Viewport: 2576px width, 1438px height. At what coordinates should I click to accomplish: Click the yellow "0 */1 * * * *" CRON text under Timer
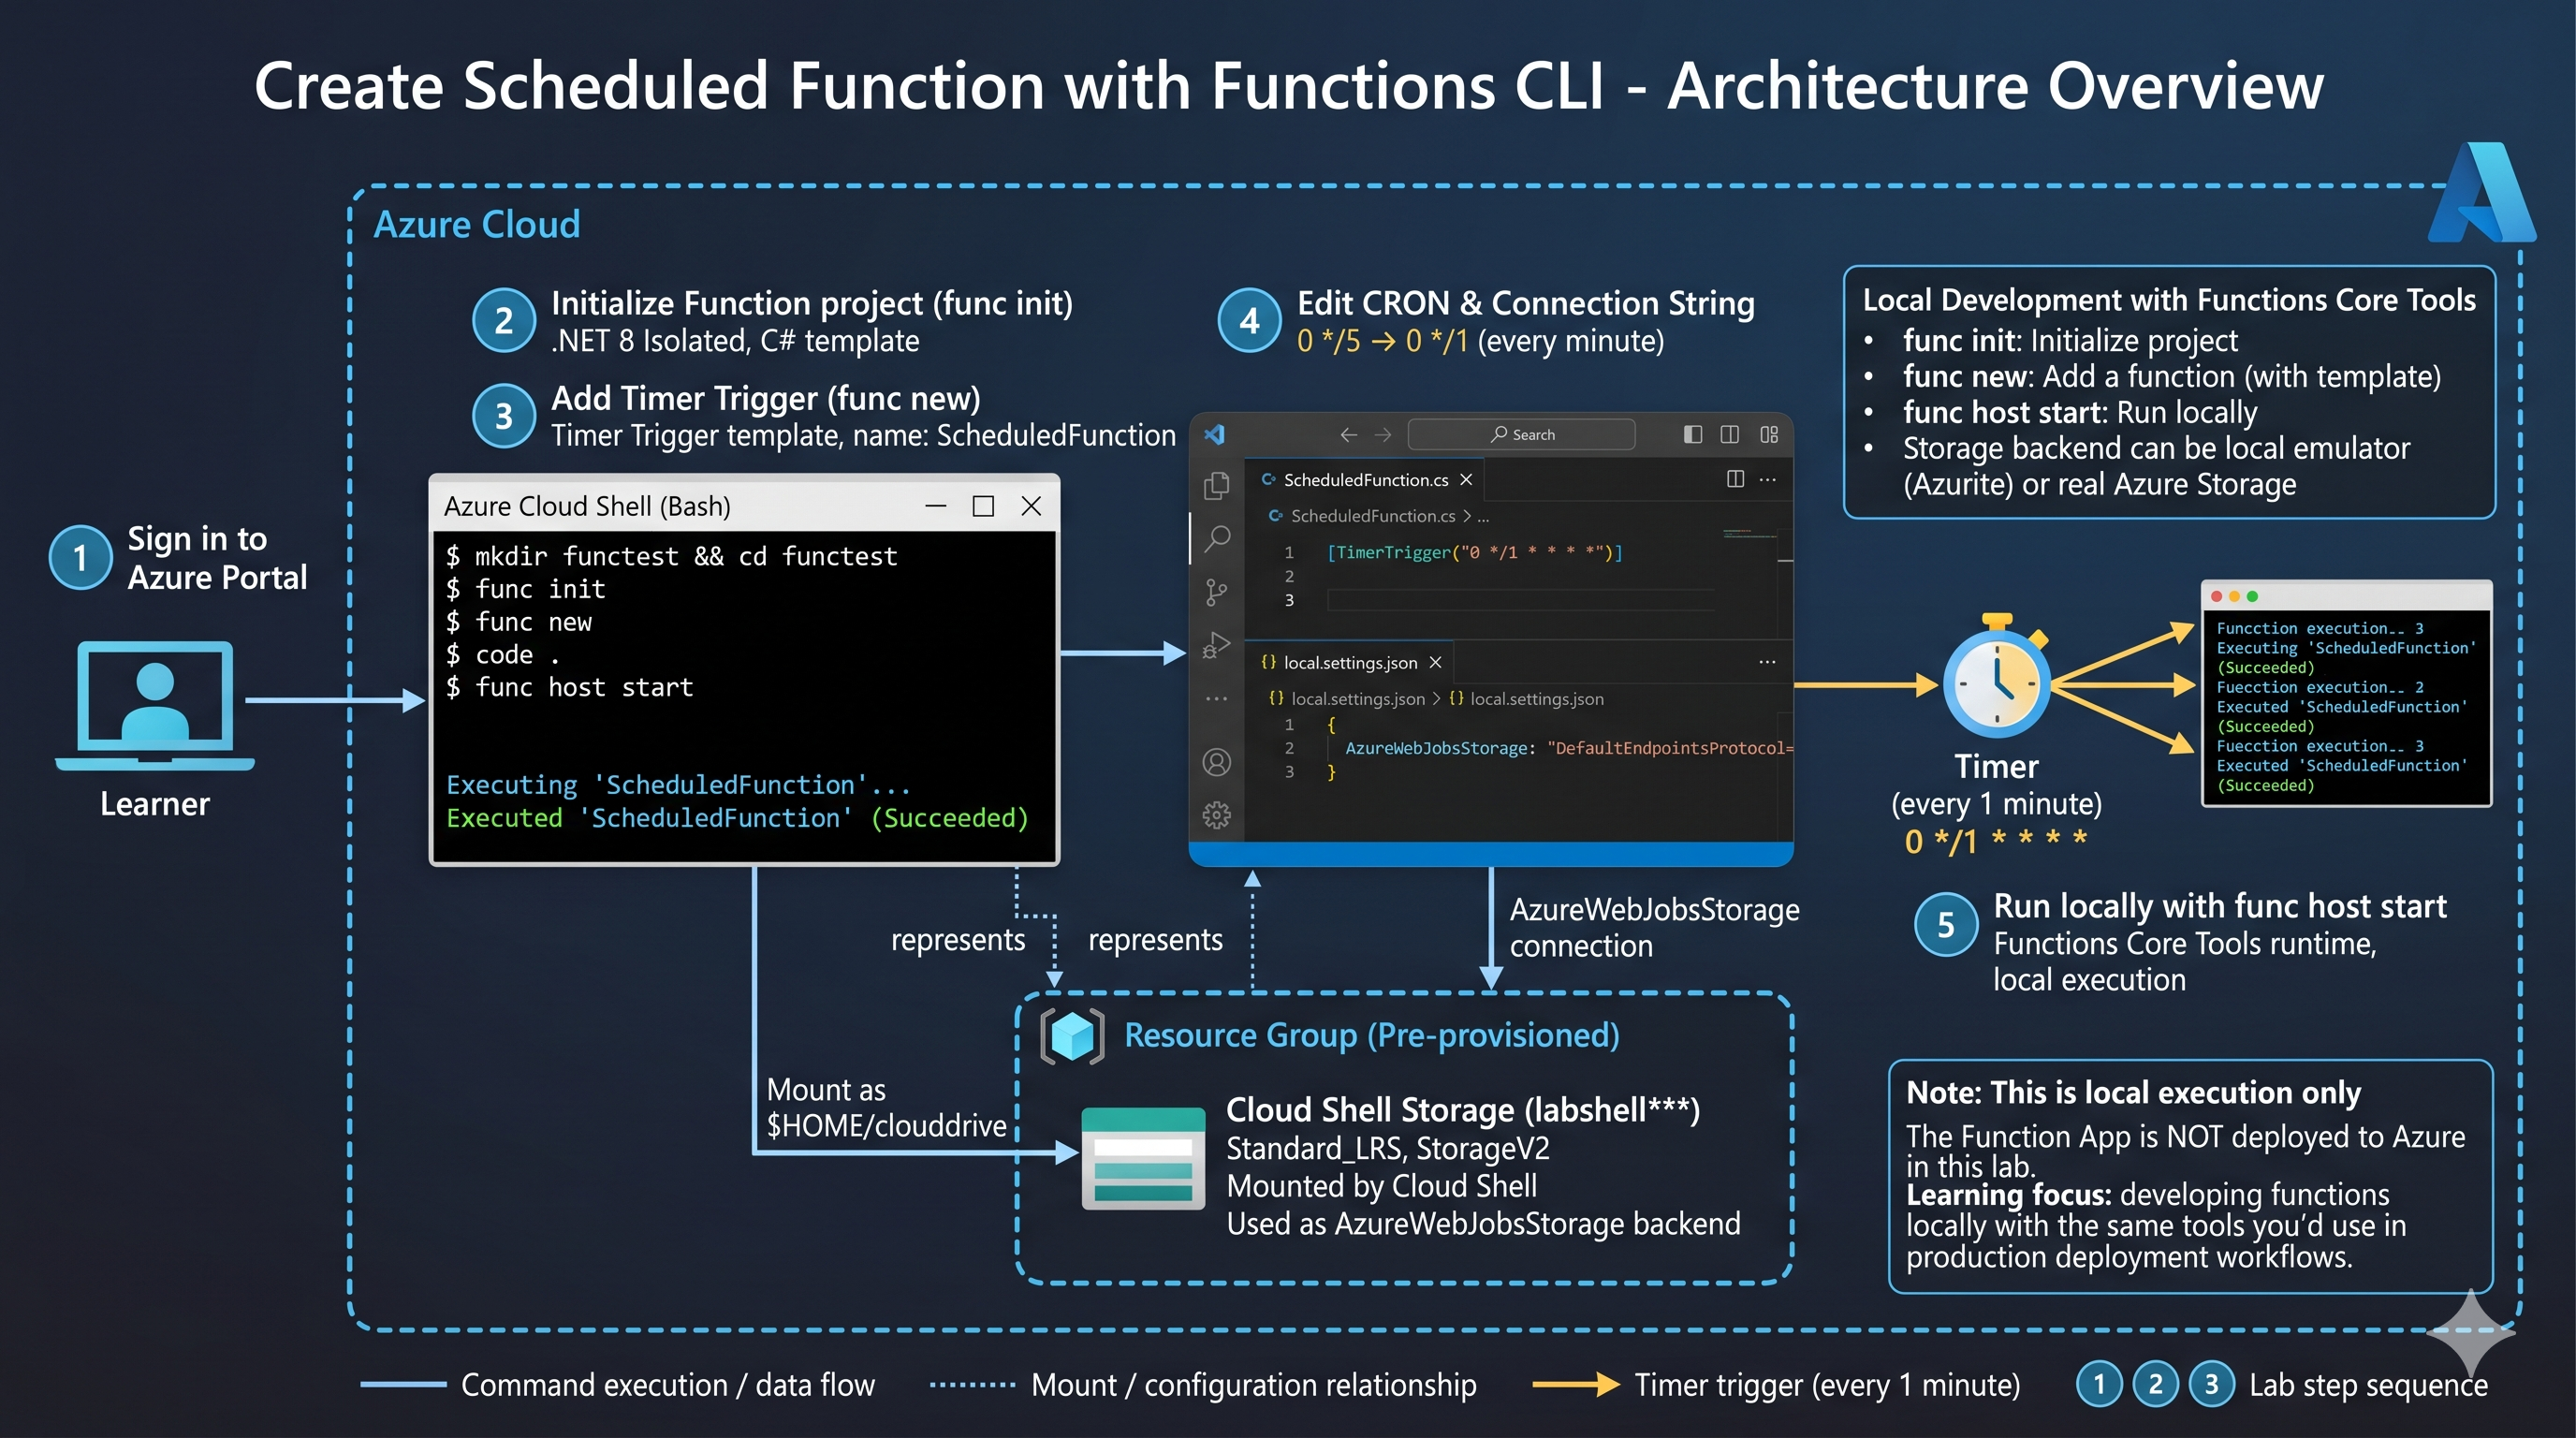pyautogui.click(x=1996, y=841)
